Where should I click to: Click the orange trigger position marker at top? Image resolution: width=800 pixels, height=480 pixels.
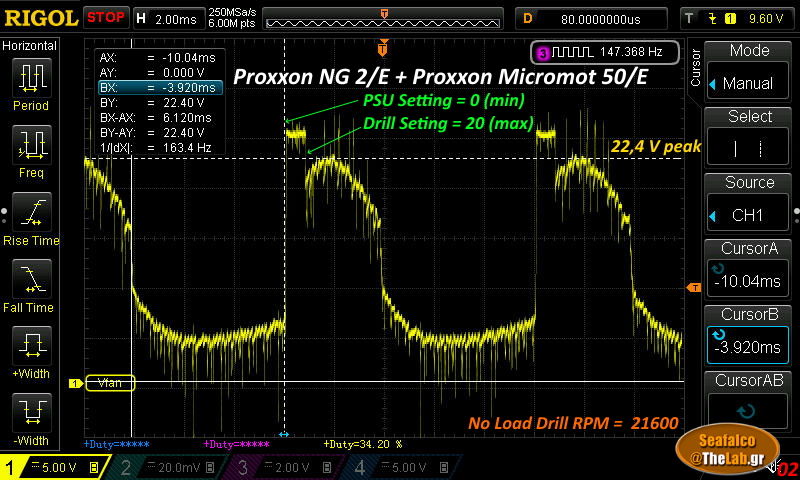pyautogui.click(x=383, y=48)
